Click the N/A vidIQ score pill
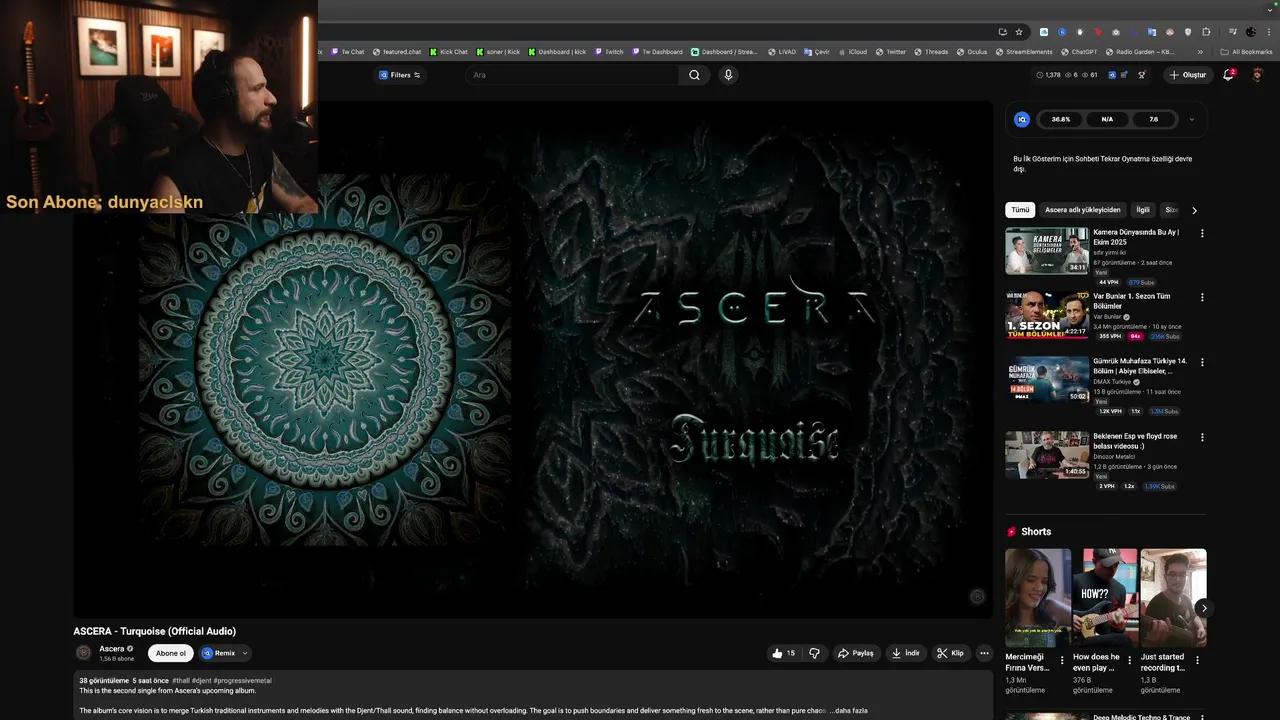Image resolution: width=1280 pixels, height=720 pixels. [x=1107, y=119]
